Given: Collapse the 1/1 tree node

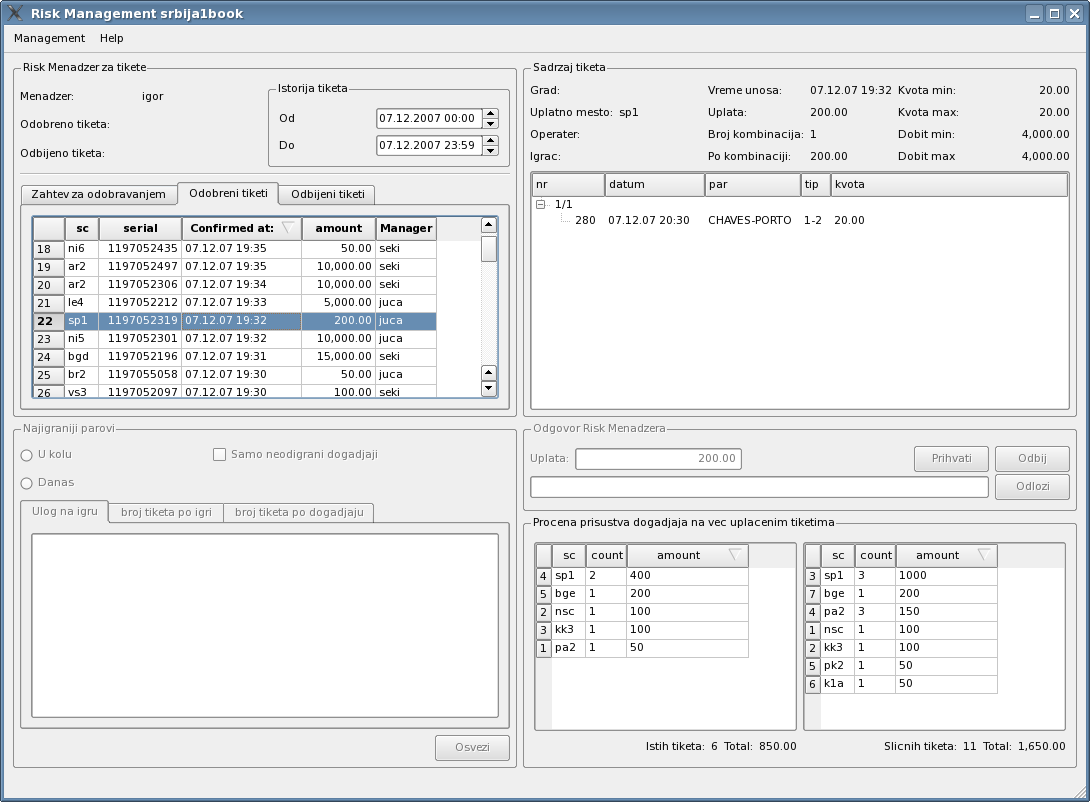Looking at the screenshot, I should coord(541,204).
